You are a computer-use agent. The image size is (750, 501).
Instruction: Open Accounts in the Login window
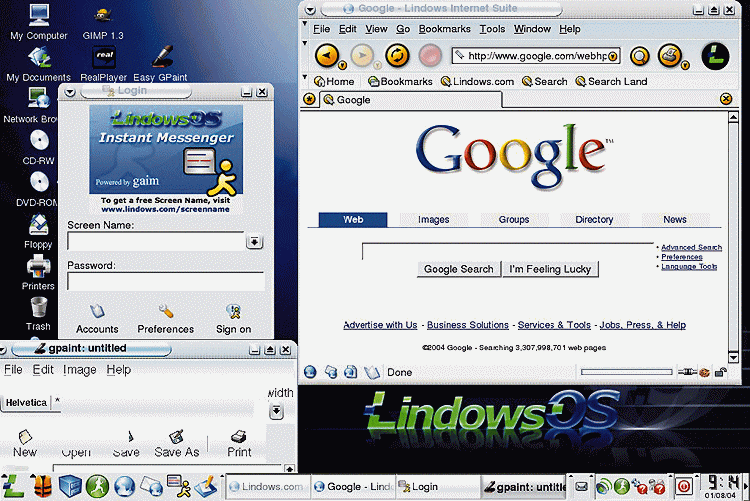tap(97, 319)
